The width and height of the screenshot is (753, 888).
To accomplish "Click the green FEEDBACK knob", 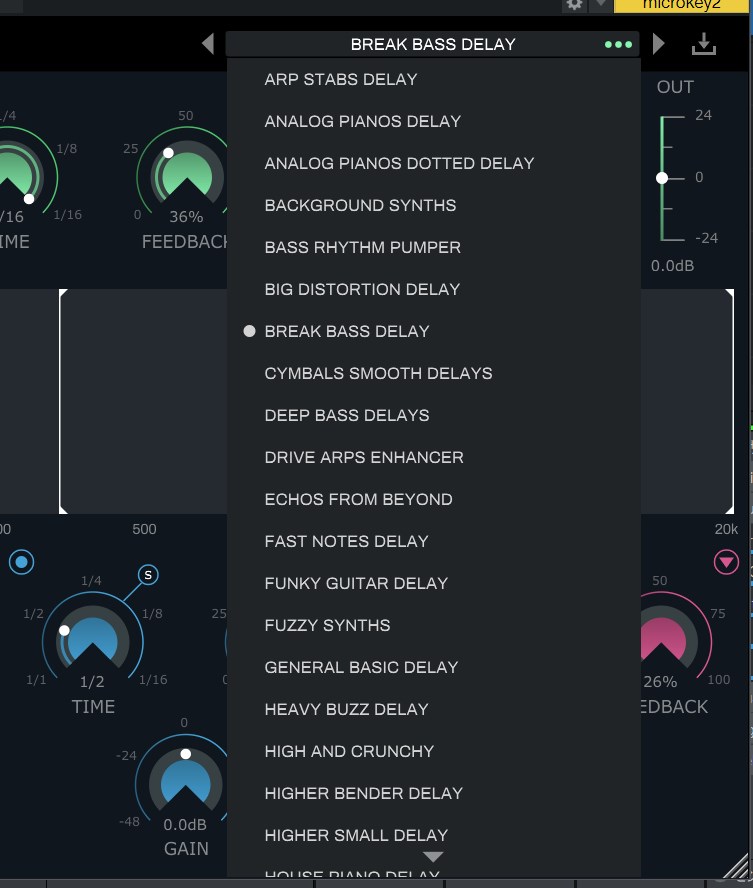I will 181,176.
